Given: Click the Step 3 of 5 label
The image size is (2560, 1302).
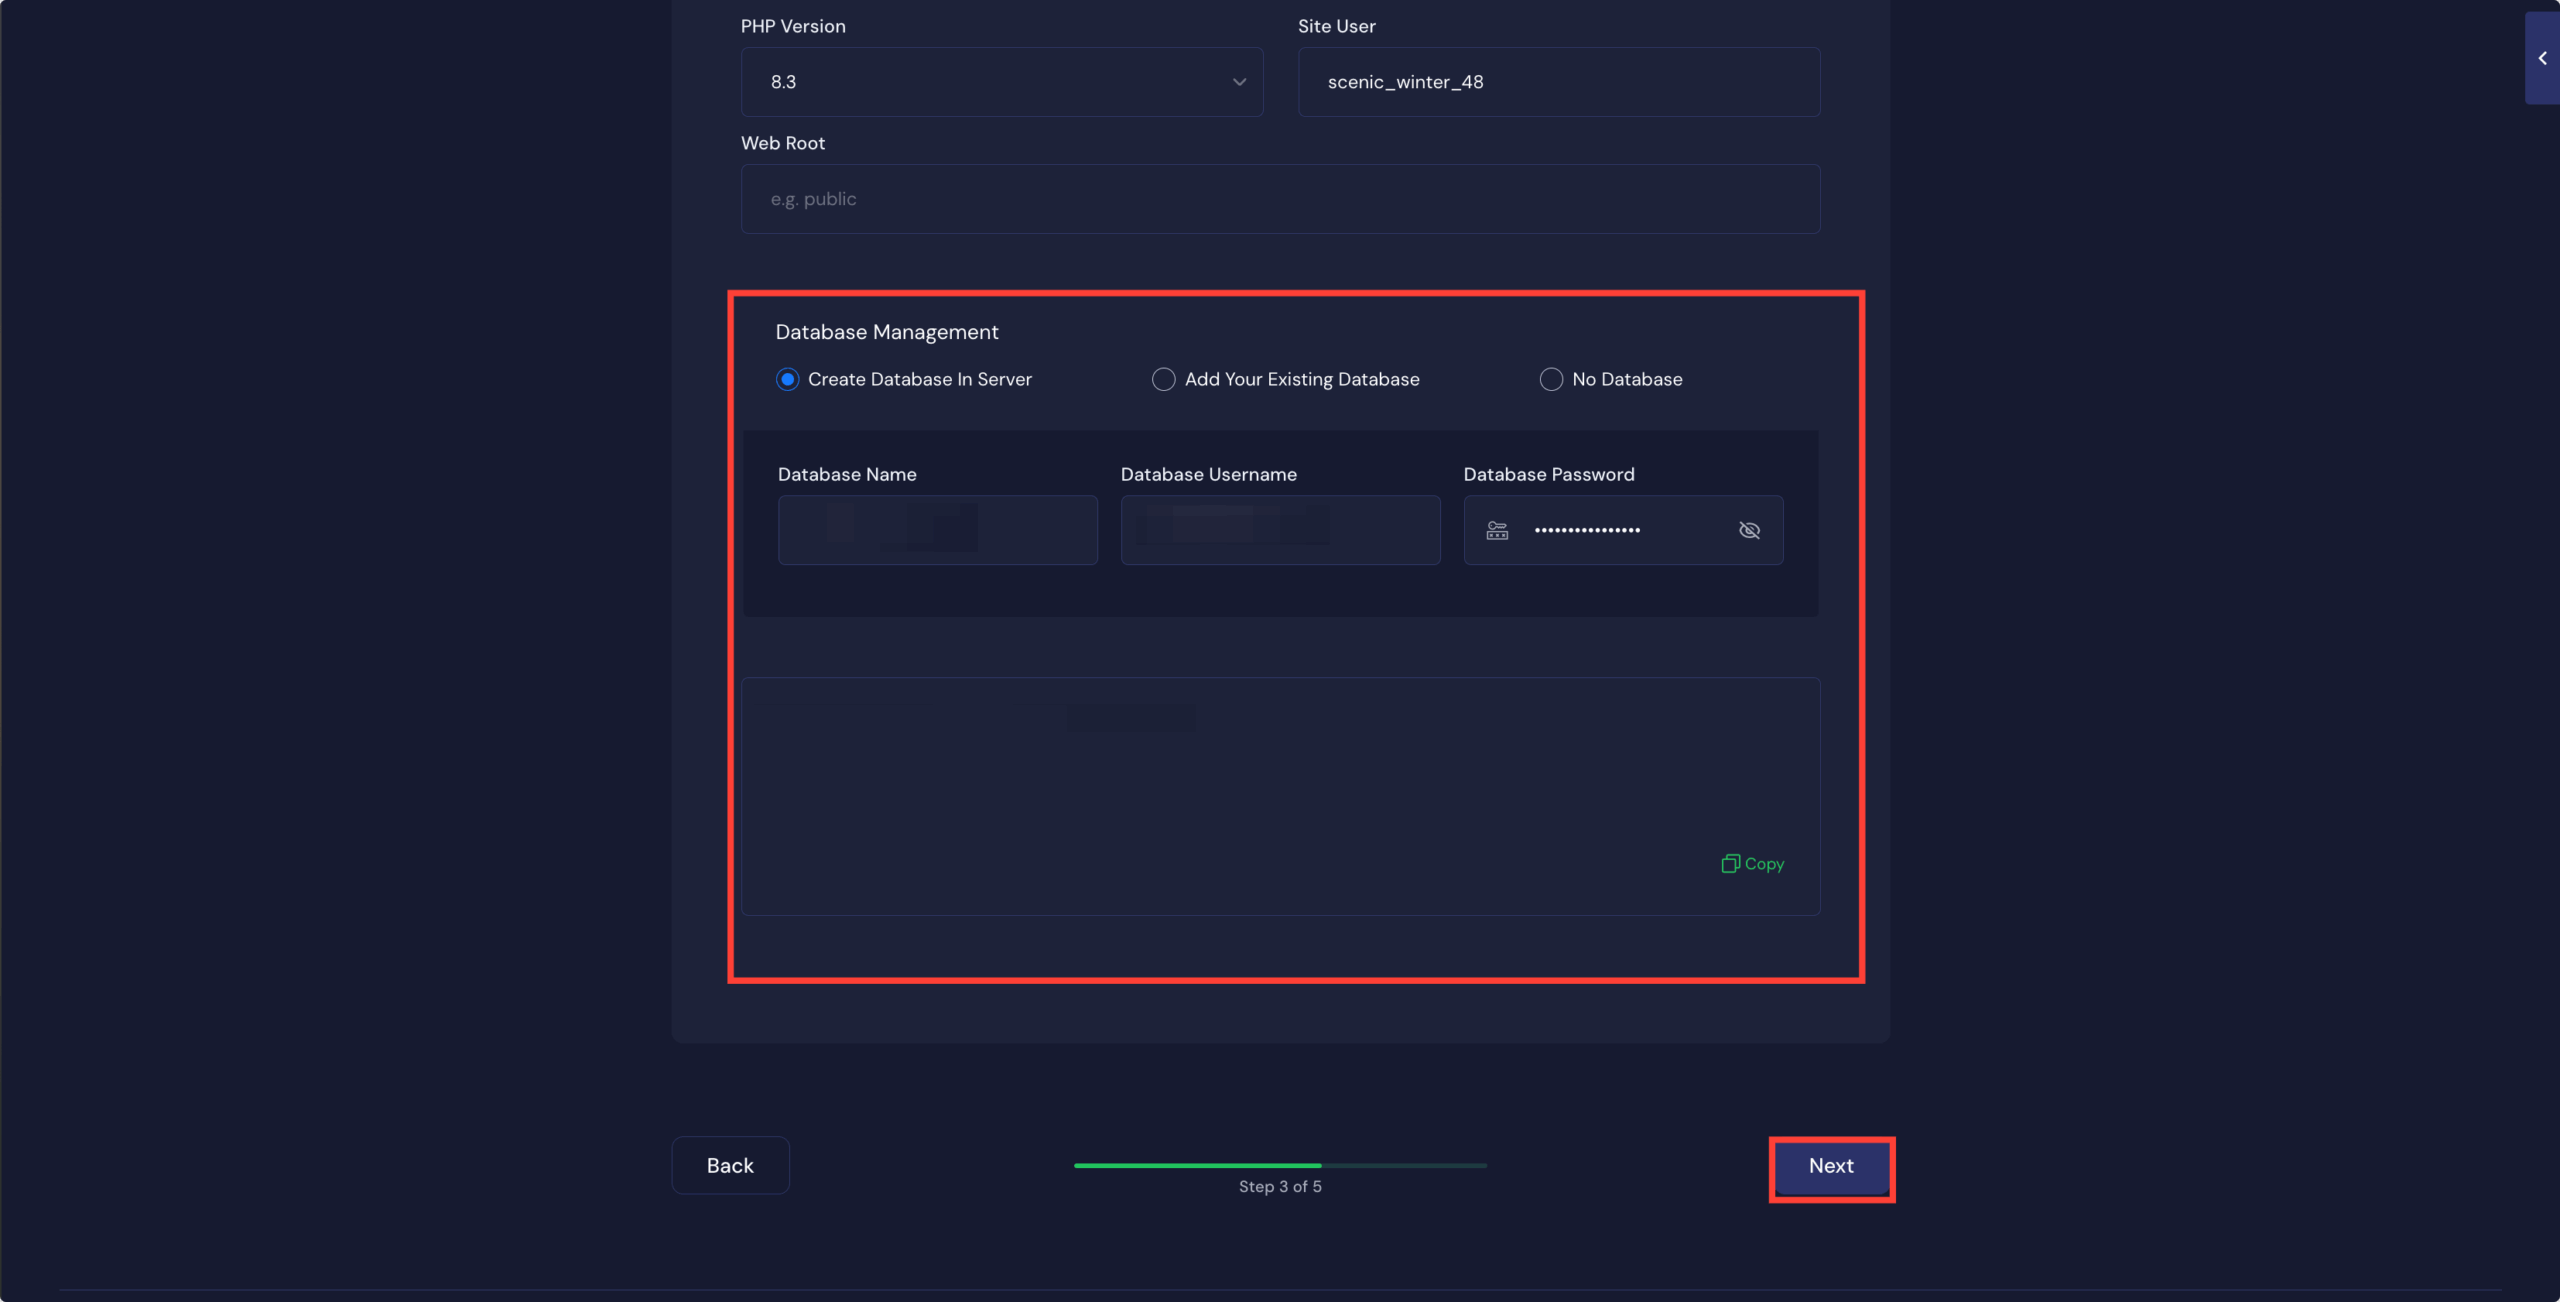Looking at the screenshot, I should click(x=1280, y=1186).
